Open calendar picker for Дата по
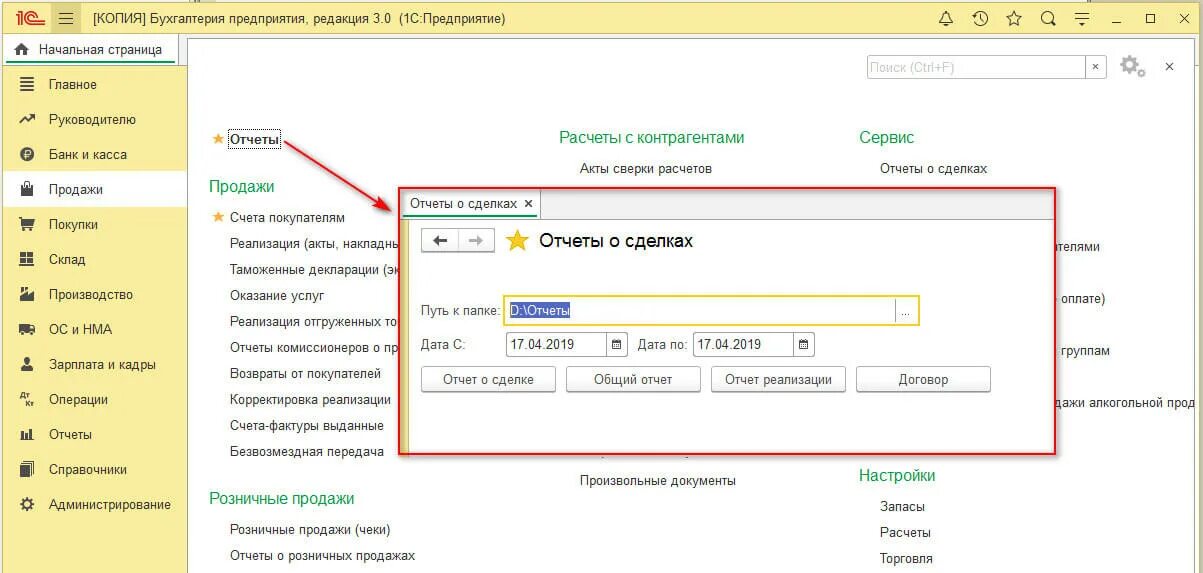The width and height of the screenshot is (1203, 573). [x=804, y=344]
